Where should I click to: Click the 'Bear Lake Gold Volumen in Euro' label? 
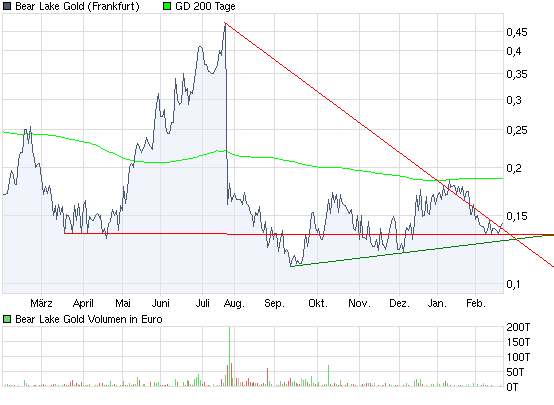point(89,319)
